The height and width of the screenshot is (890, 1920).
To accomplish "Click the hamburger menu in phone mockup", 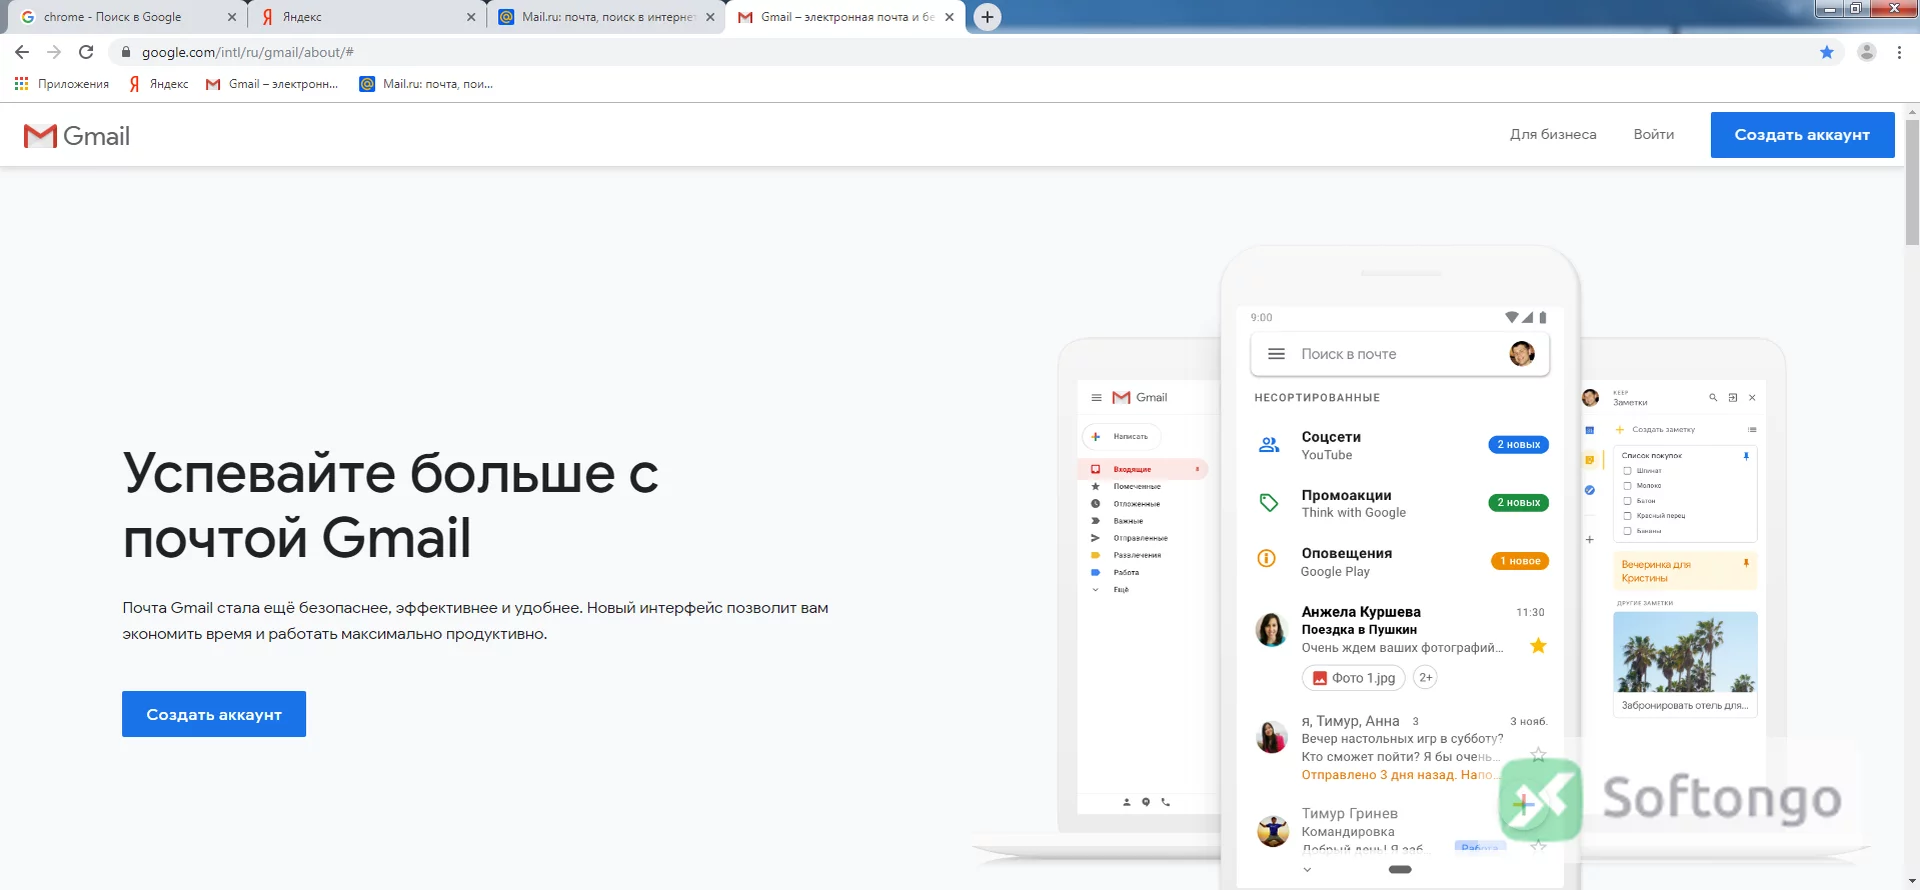I will [1276, 354].
